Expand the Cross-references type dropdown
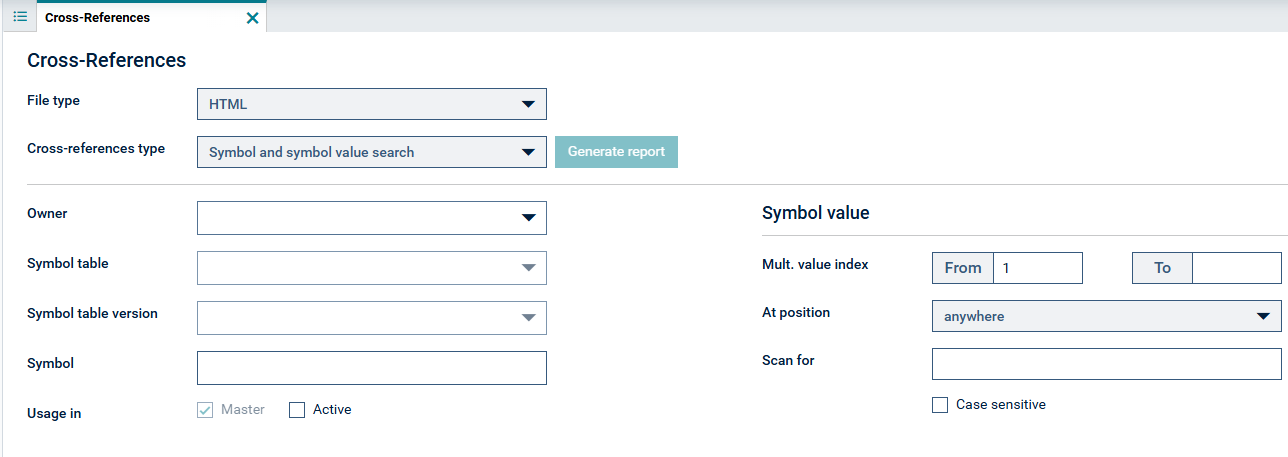The height and width of the screenshot is (457, 1288). [x=372, y=152]
